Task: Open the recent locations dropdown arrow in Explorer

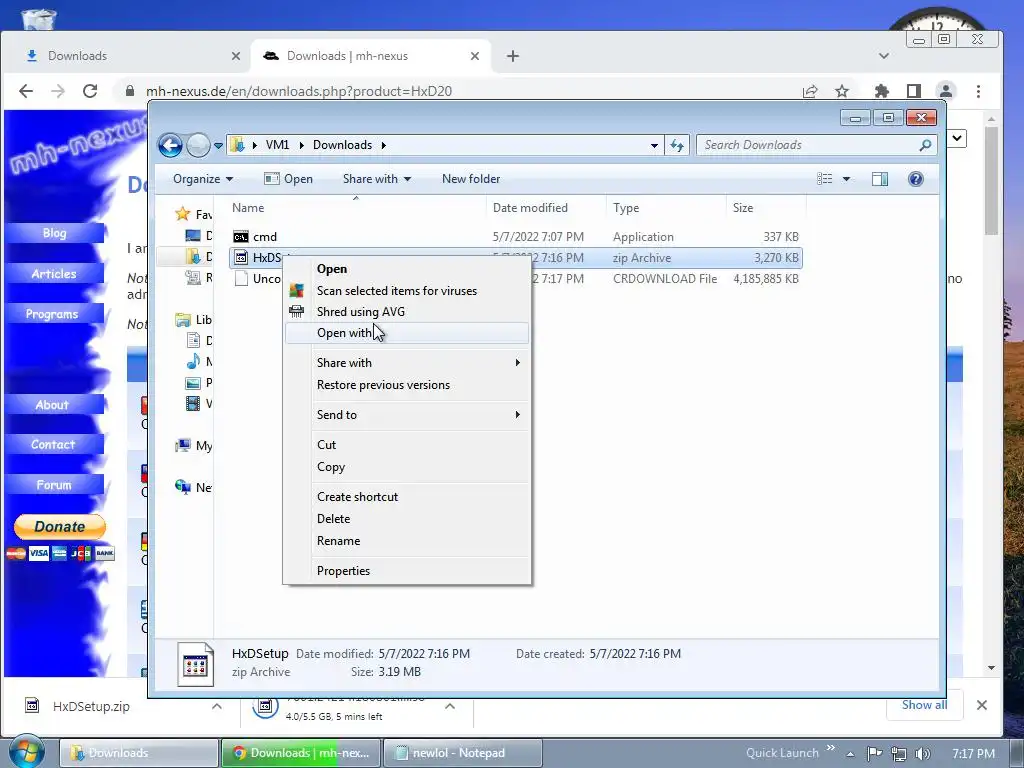Action: 218,146
